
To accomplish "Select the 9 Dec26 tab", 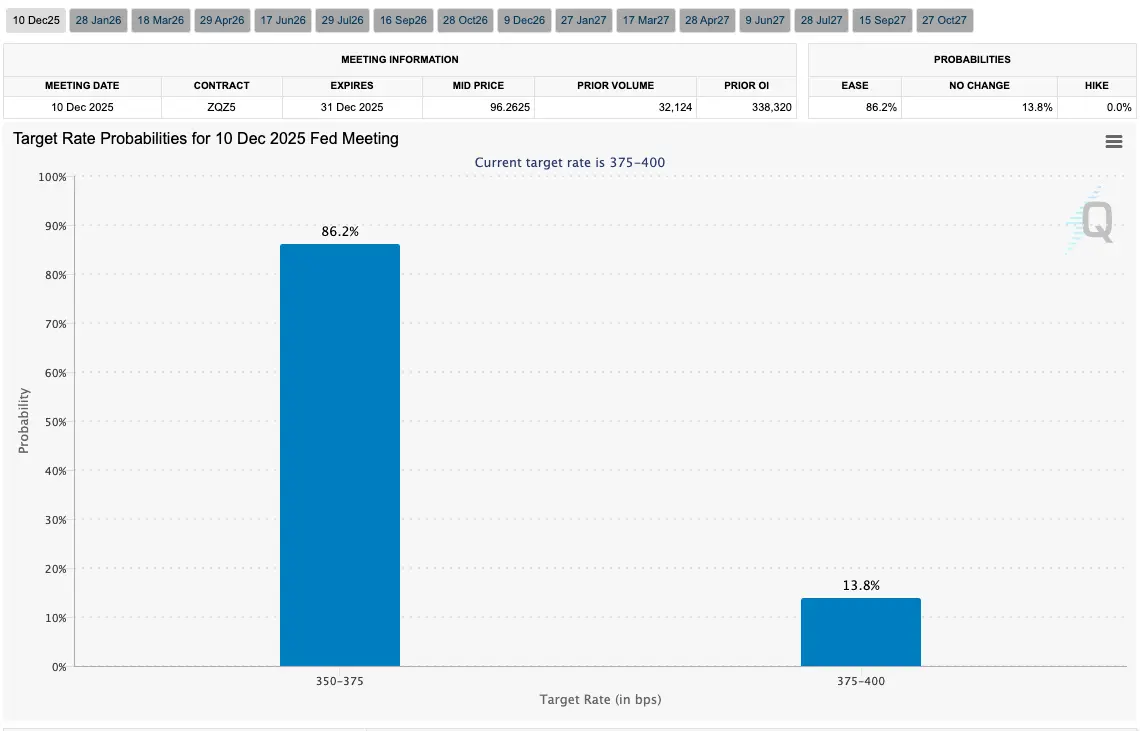I will 524,20.
